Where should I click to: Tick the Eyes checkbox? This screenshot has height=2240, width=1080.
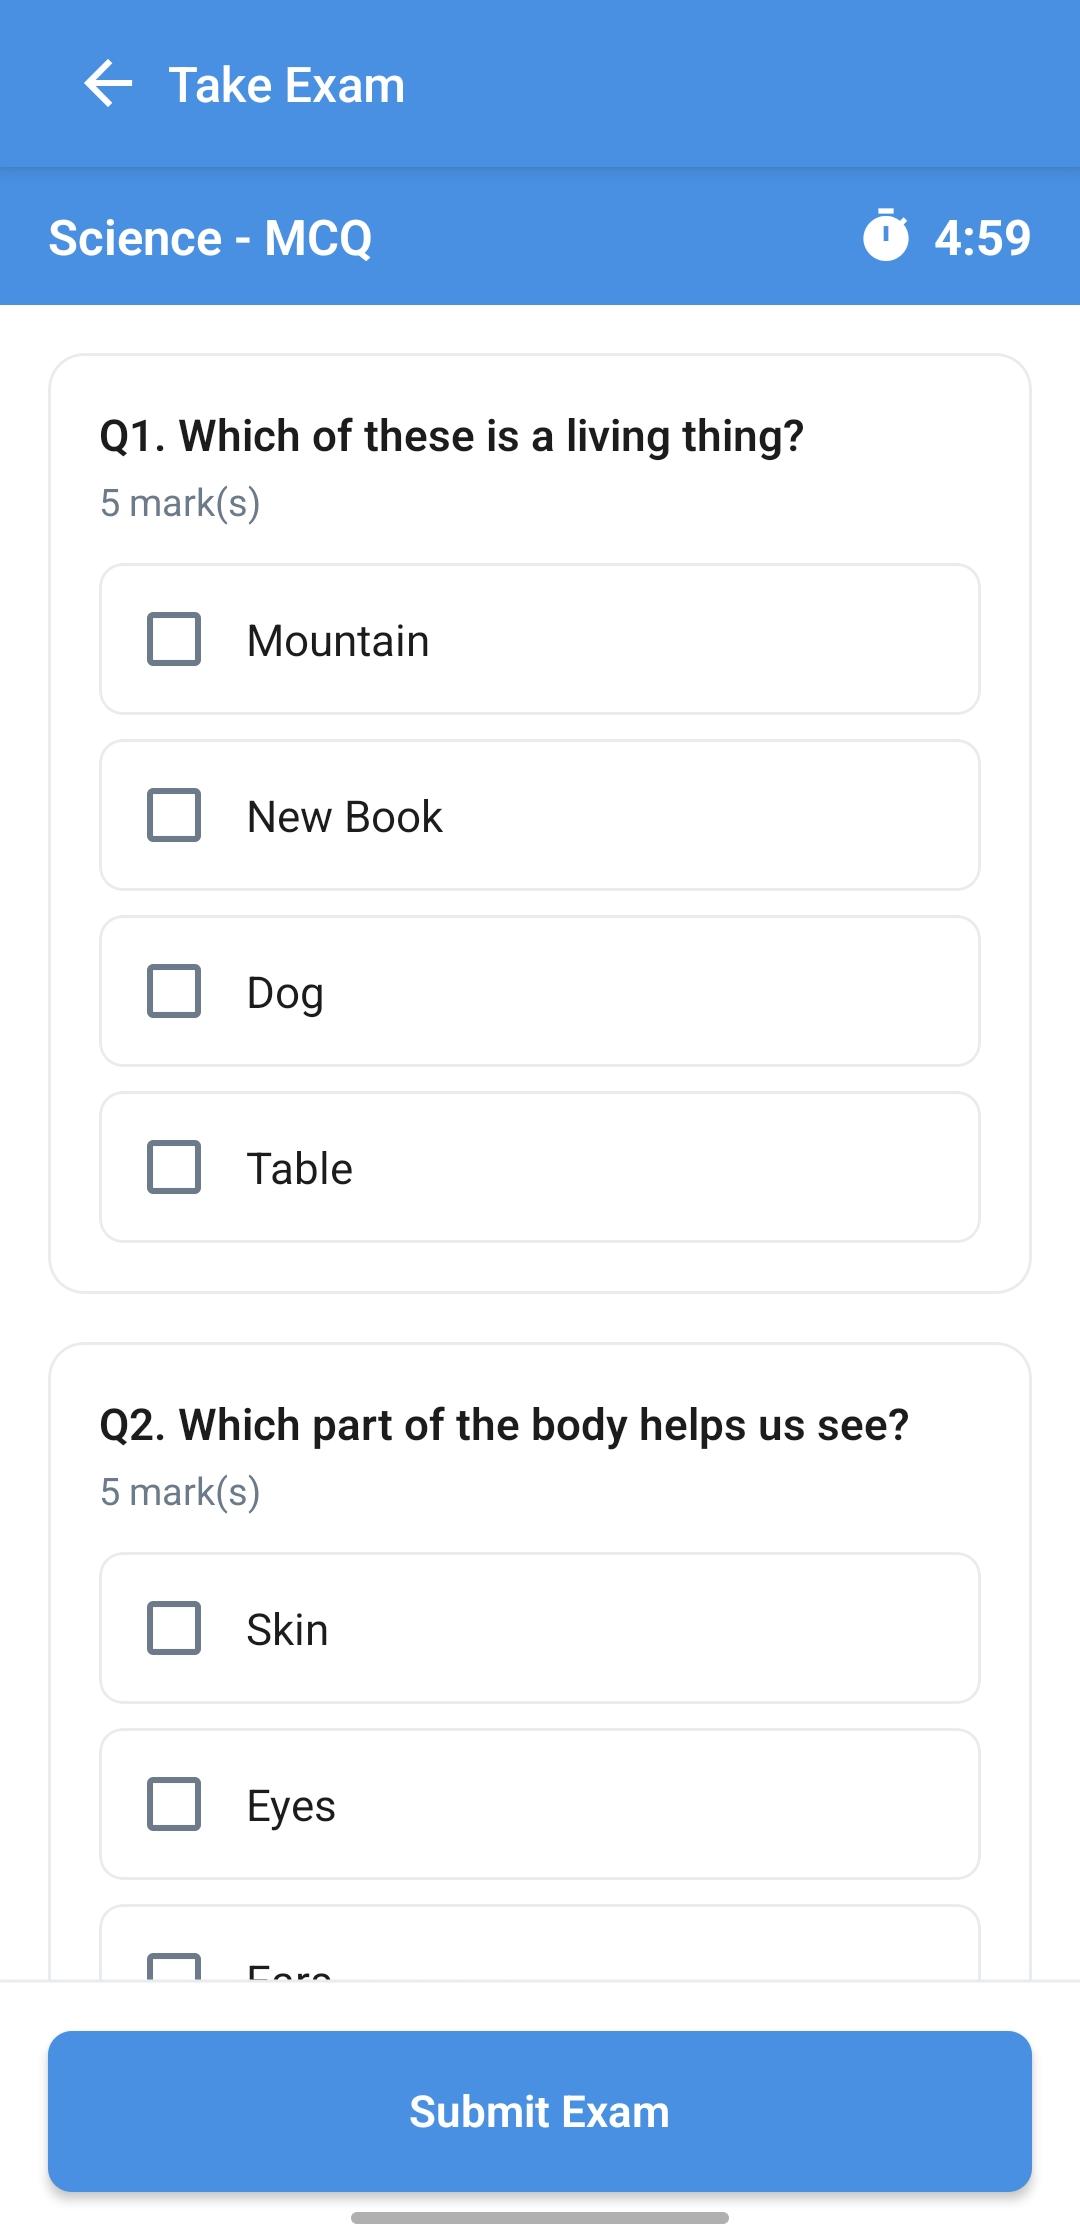pyautogui.click(x=174, y=1804)
